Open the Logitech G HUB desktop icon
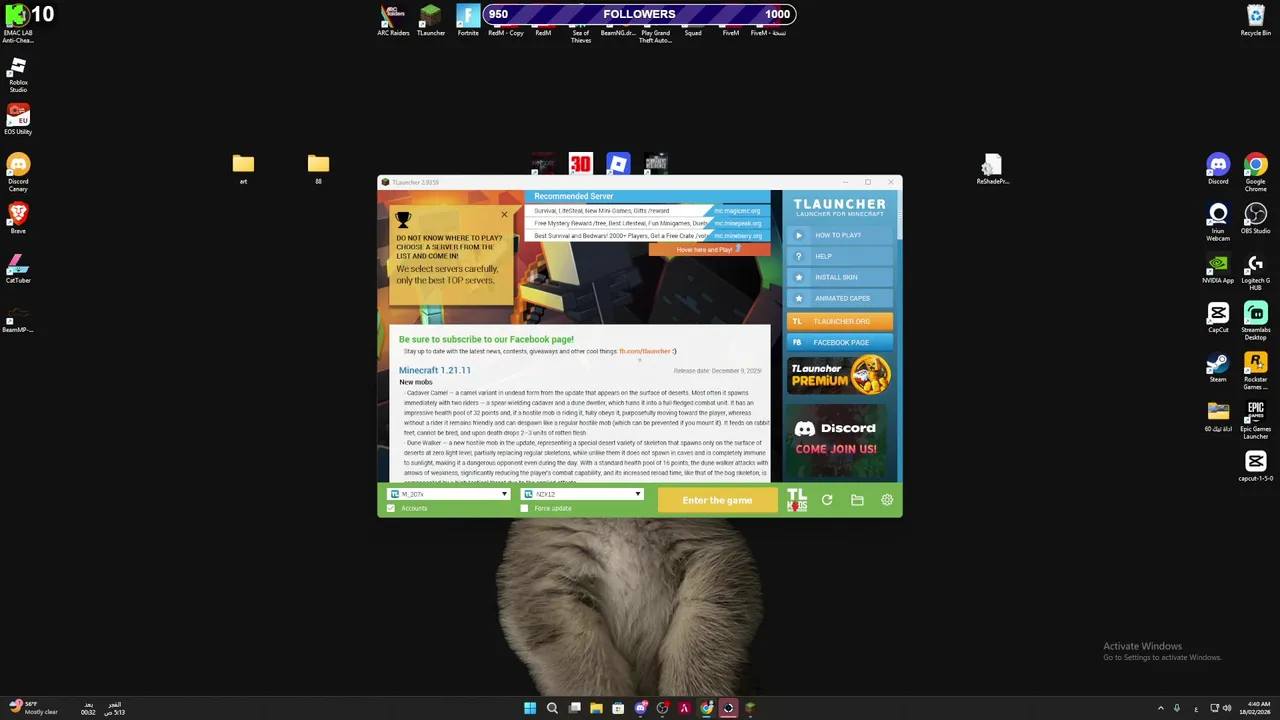 [1256, 272]
